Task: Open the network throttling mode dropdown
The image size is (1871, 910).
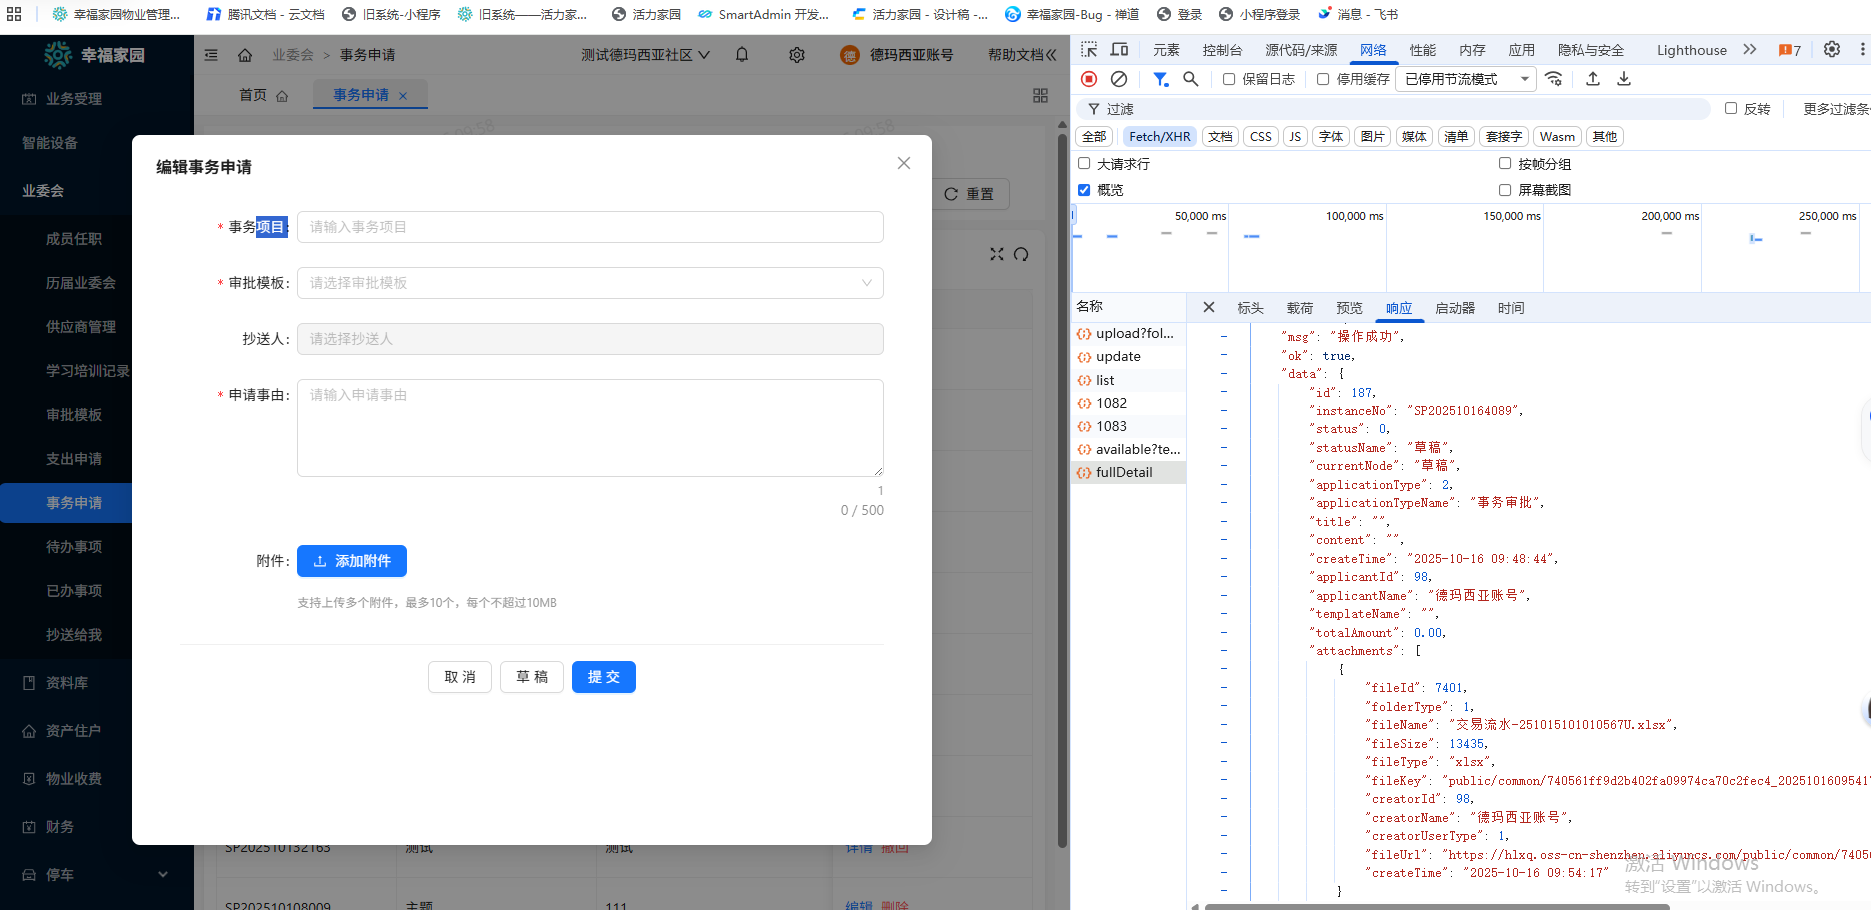Action: (x=1467, y=79)
